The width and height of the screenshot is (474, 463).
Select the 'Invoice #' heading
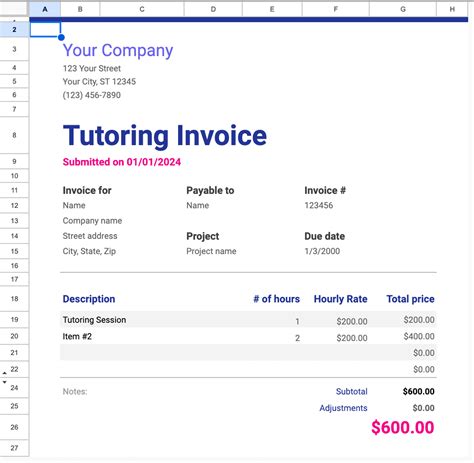click(x=325, y=190)
